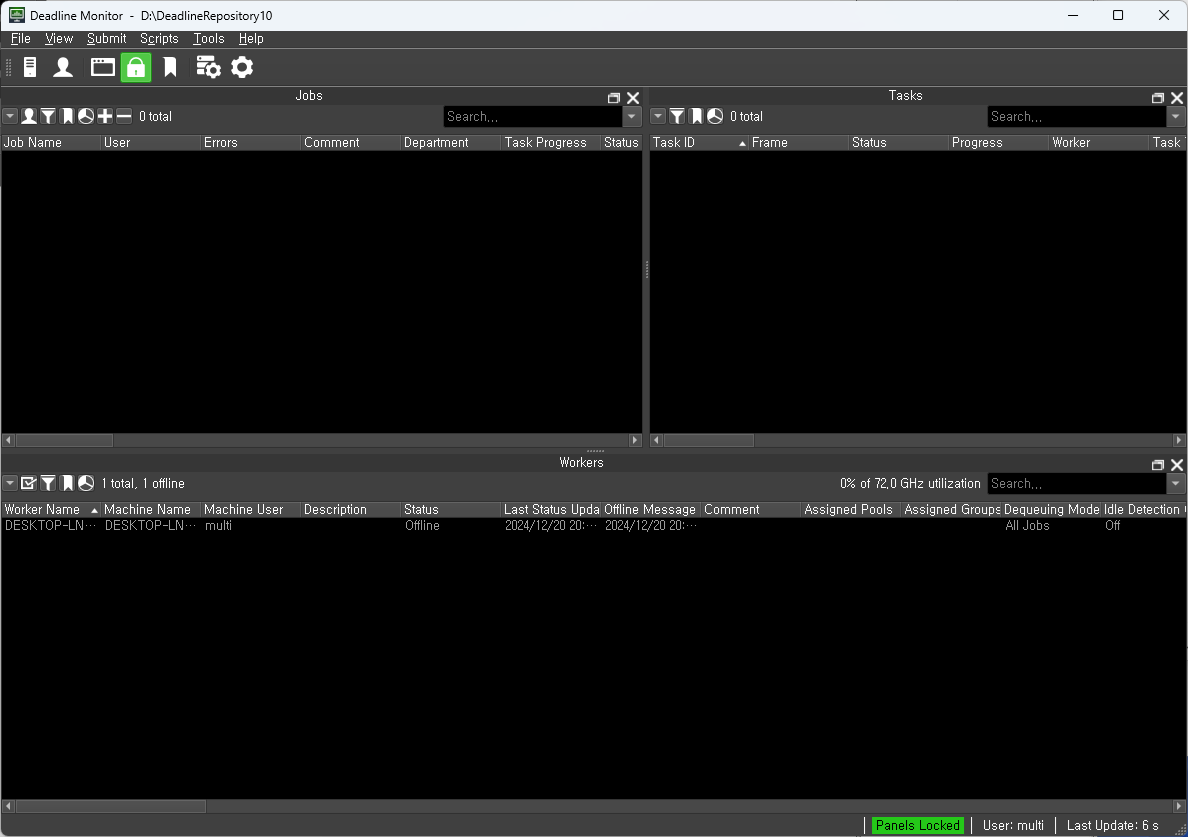Open the repository options server-gear icon
Screen dimensions: 1188x837
click(x=208, y=67)
